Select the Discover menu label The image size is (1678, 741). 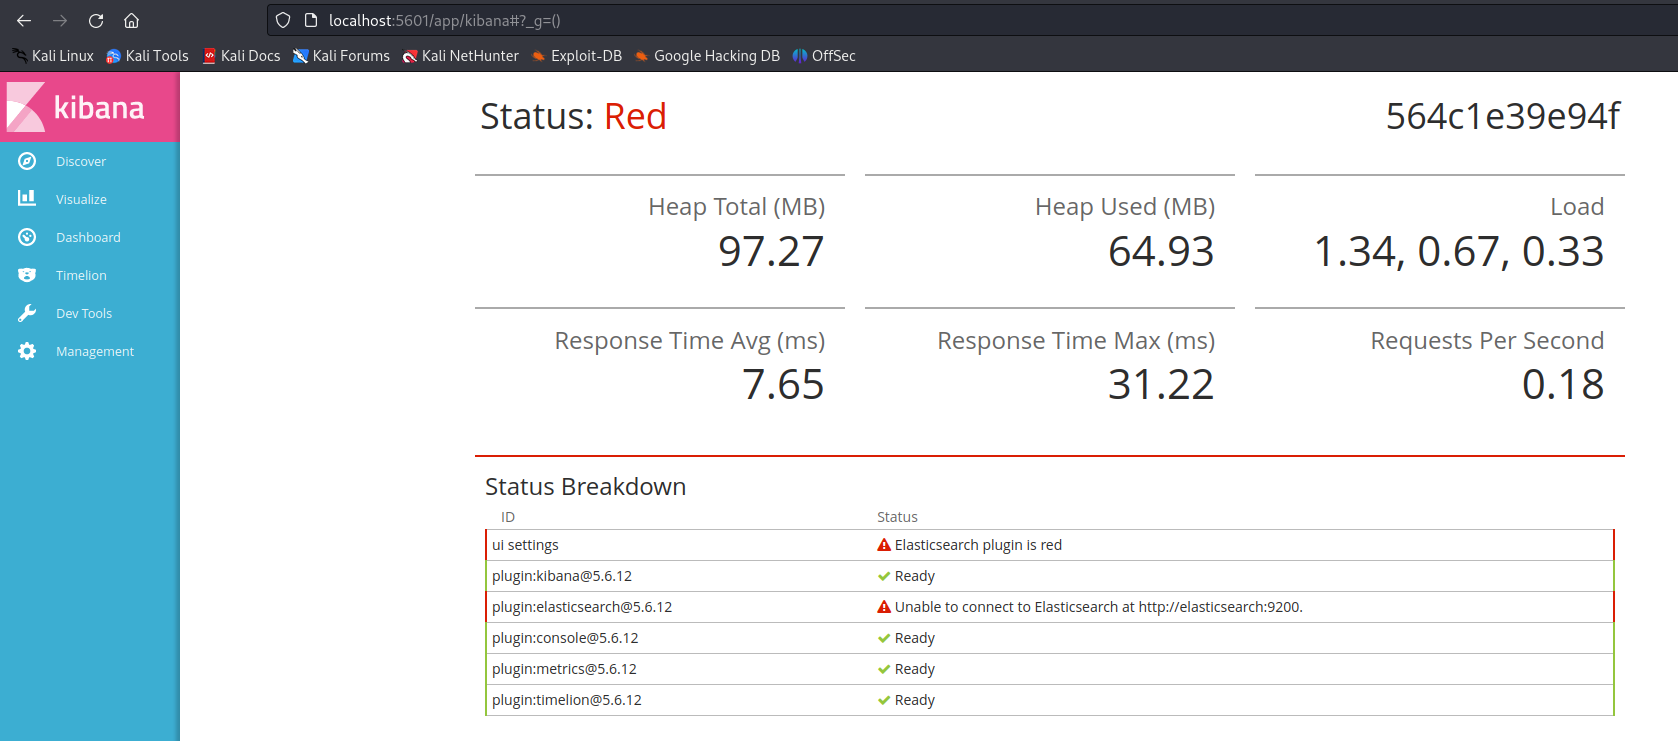pos(81,161)
